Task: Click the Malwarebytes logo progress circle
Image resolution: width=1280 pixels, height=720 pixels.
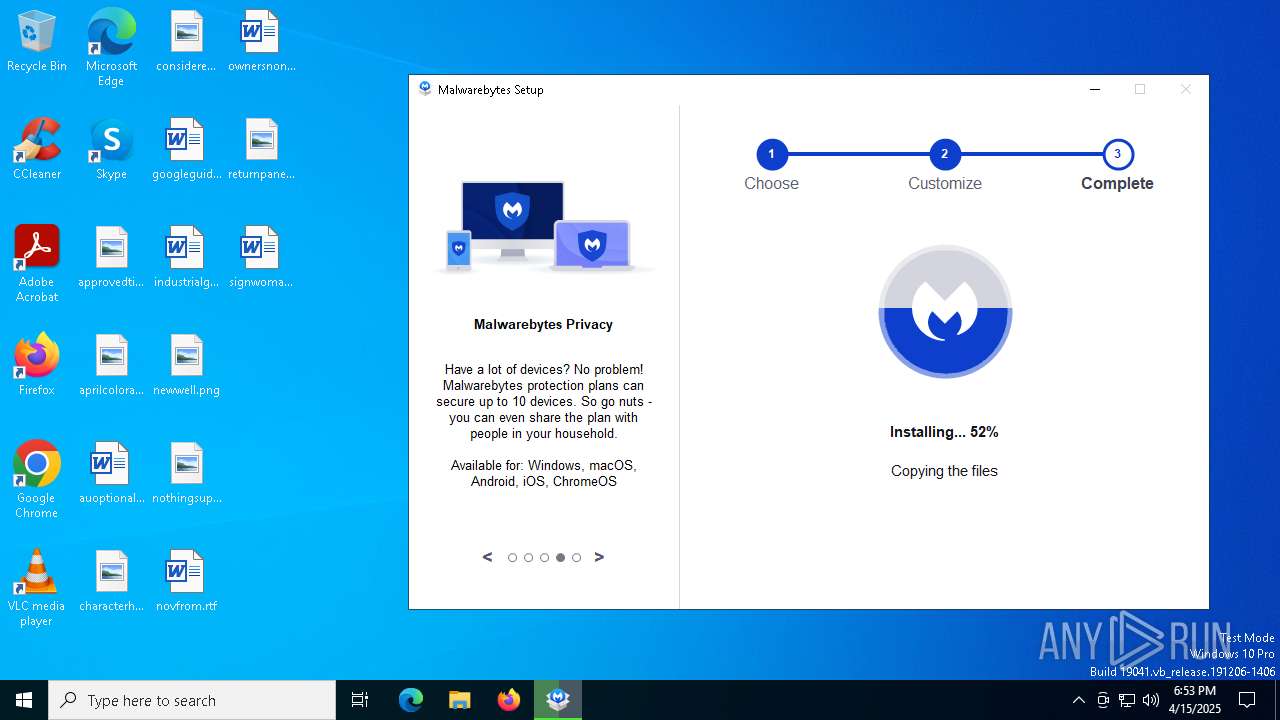Action: tap(945, 312)
